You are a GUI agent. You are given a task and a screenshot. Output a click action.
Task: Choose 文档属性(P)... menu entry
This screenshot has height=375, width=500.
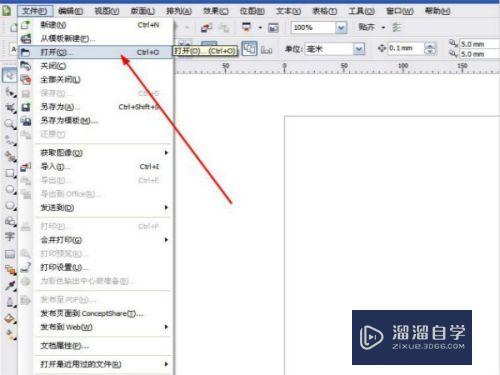(x=95, y=346)
